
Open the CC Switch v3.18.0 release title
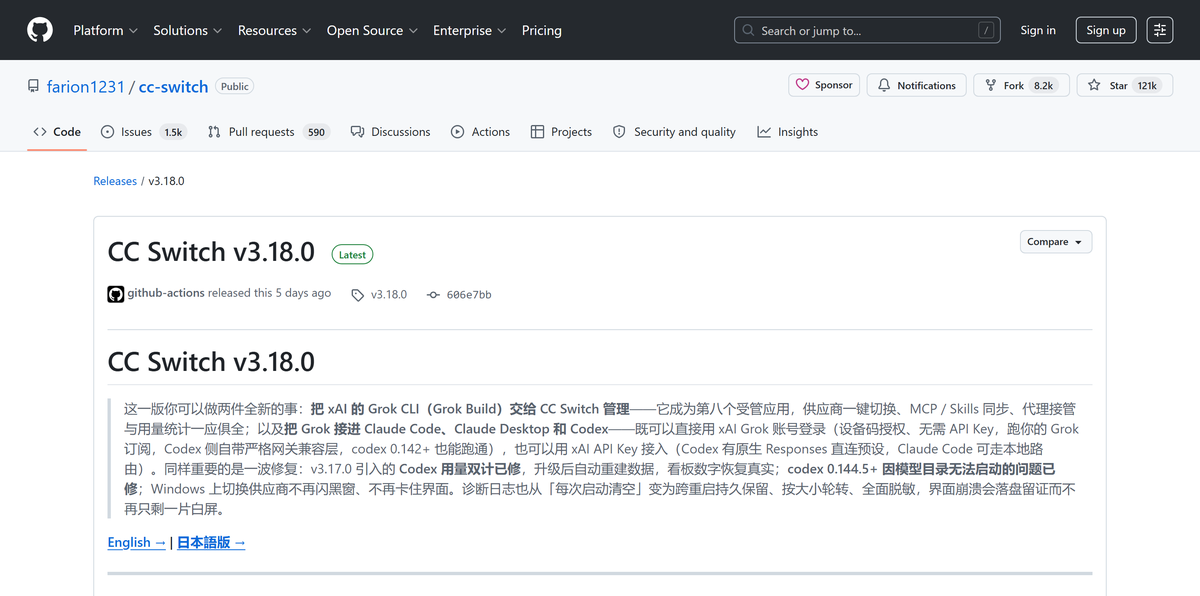pyautogui.click(x=211, y=253)
